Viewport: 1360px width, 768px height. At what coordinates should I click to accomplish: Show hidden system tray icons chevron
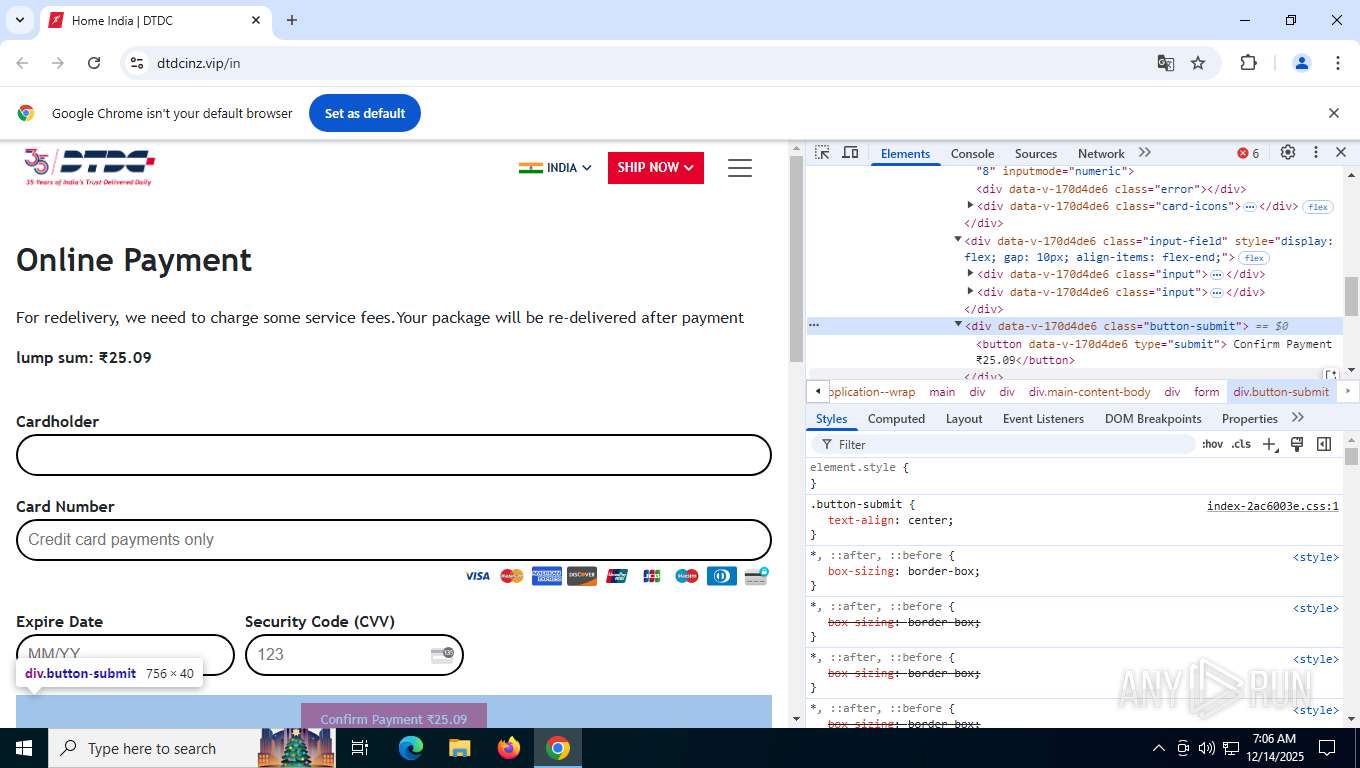click(x=1159, y=748)
